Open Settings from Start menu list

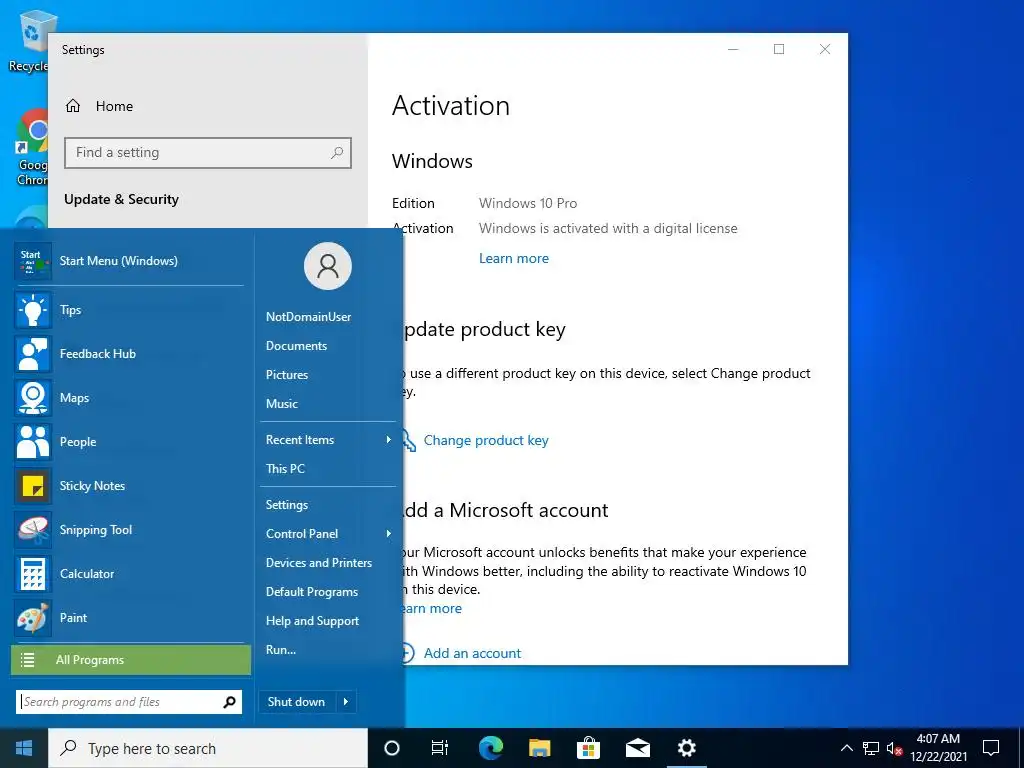tap(287, 504)
